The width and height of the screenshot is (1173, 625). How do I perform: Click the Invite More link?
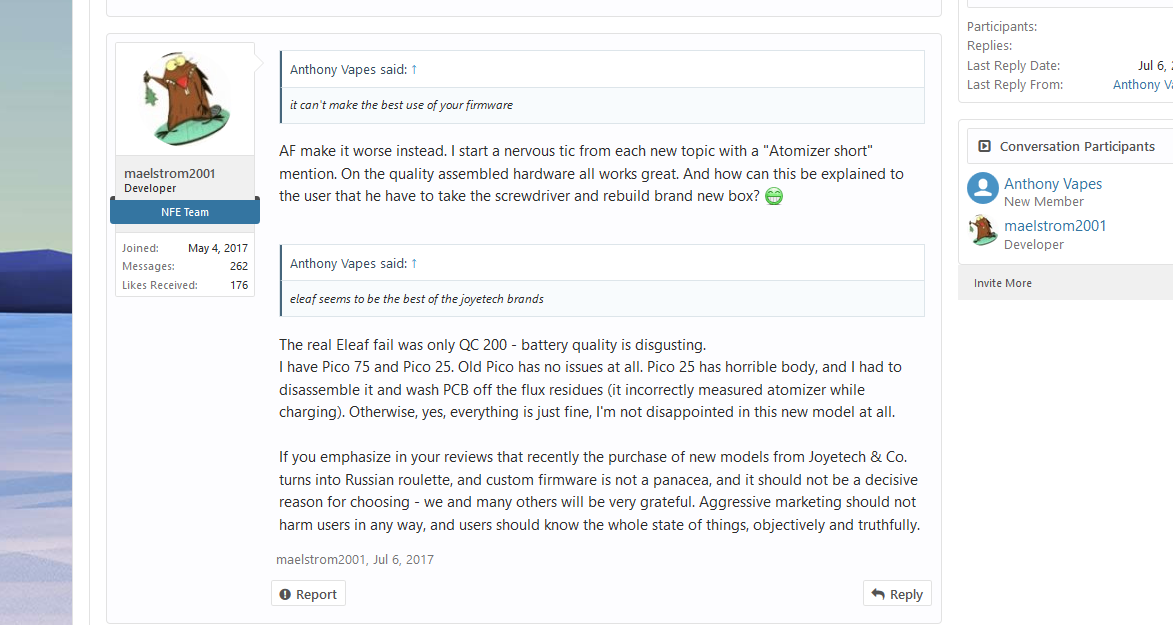[x=1003, y=283]
